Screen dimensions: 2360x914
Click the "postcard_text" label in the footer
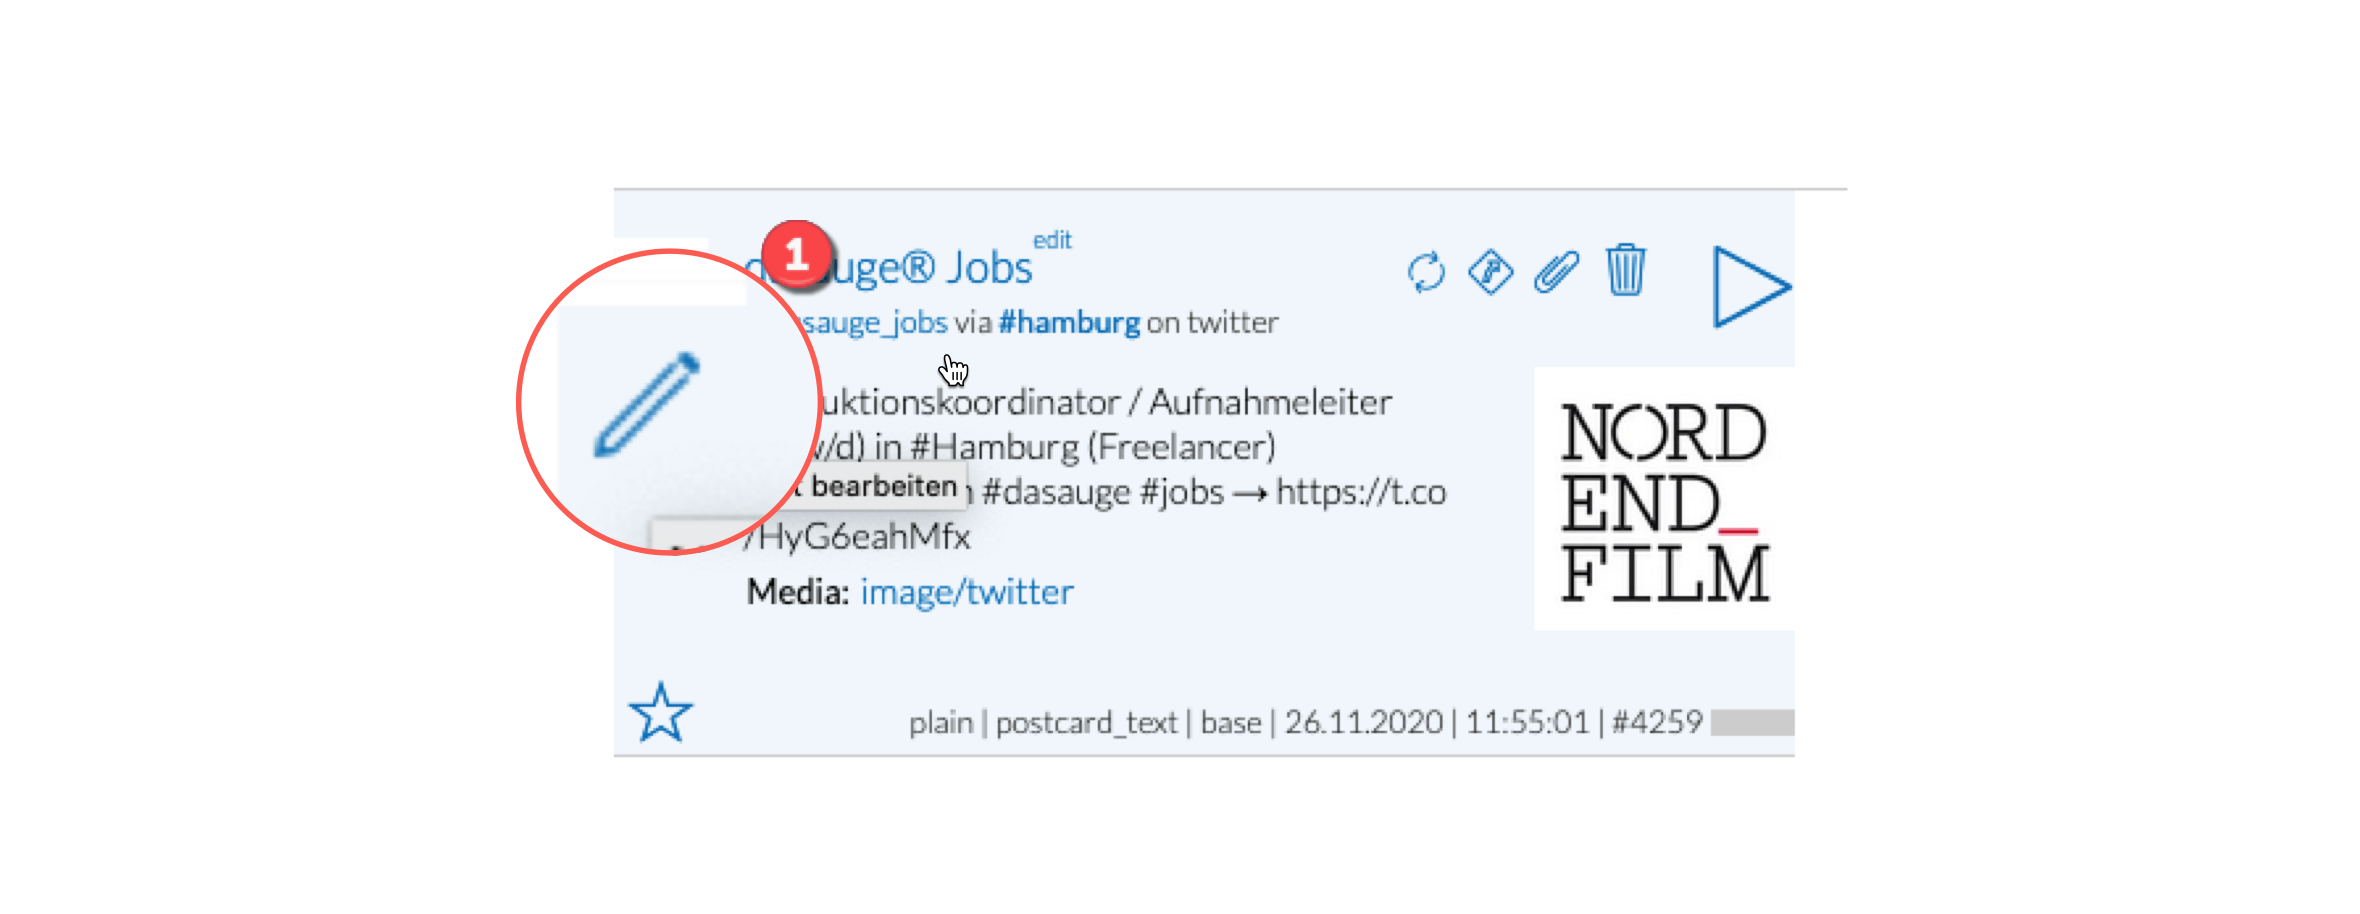1086,722
